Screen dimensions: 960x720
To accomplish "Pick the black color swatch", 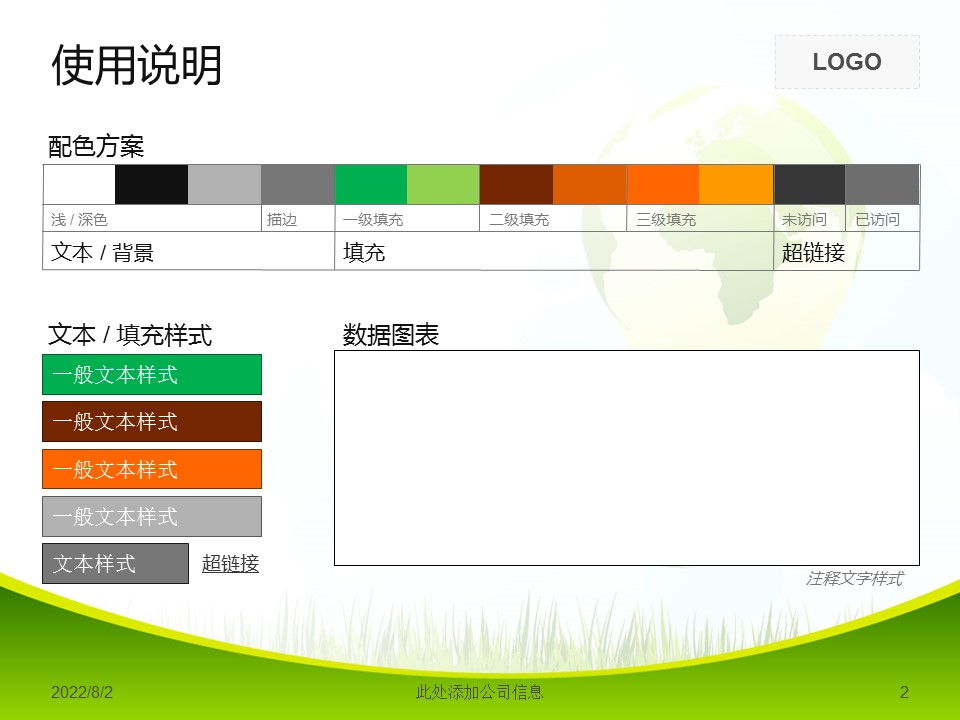I will (x=151, y=185).
